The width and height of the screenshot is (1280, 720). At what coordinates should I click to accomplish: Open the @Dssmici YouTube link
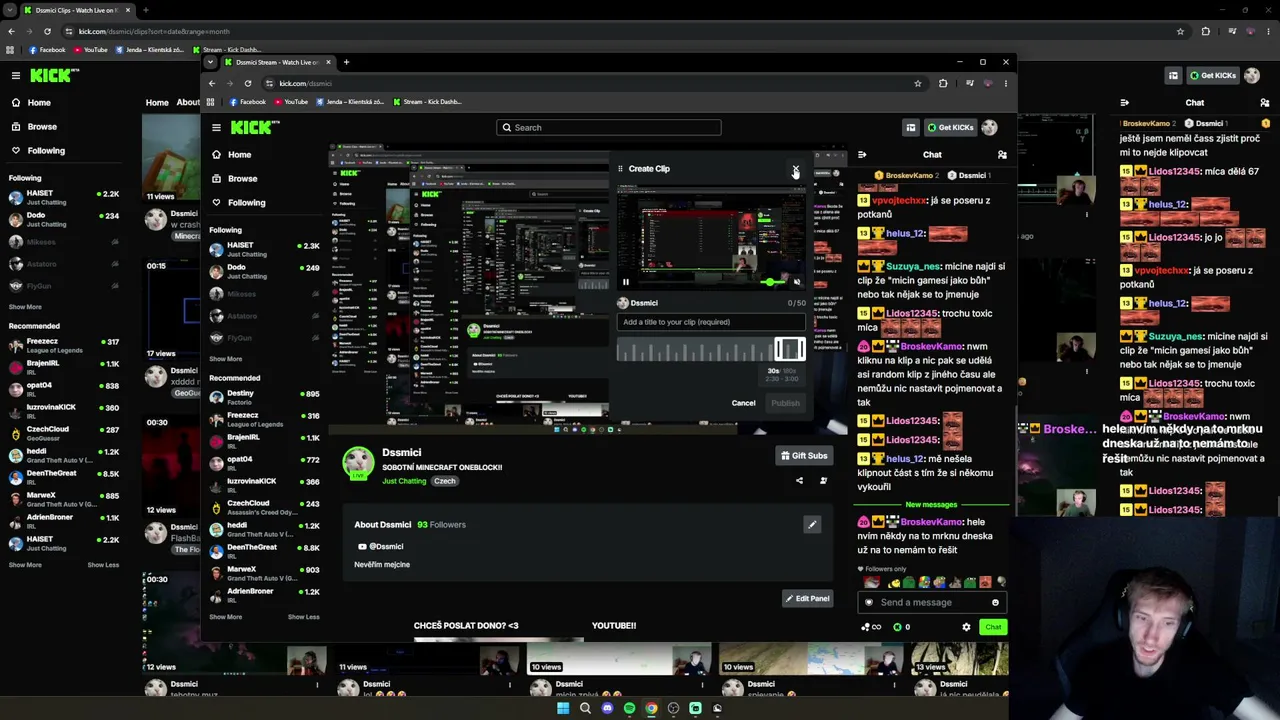pos(381,547)
